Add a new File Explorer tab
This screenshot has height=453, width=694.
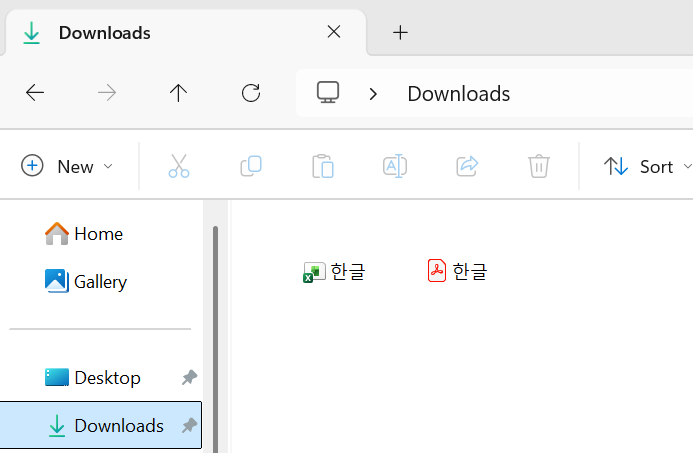400,32
